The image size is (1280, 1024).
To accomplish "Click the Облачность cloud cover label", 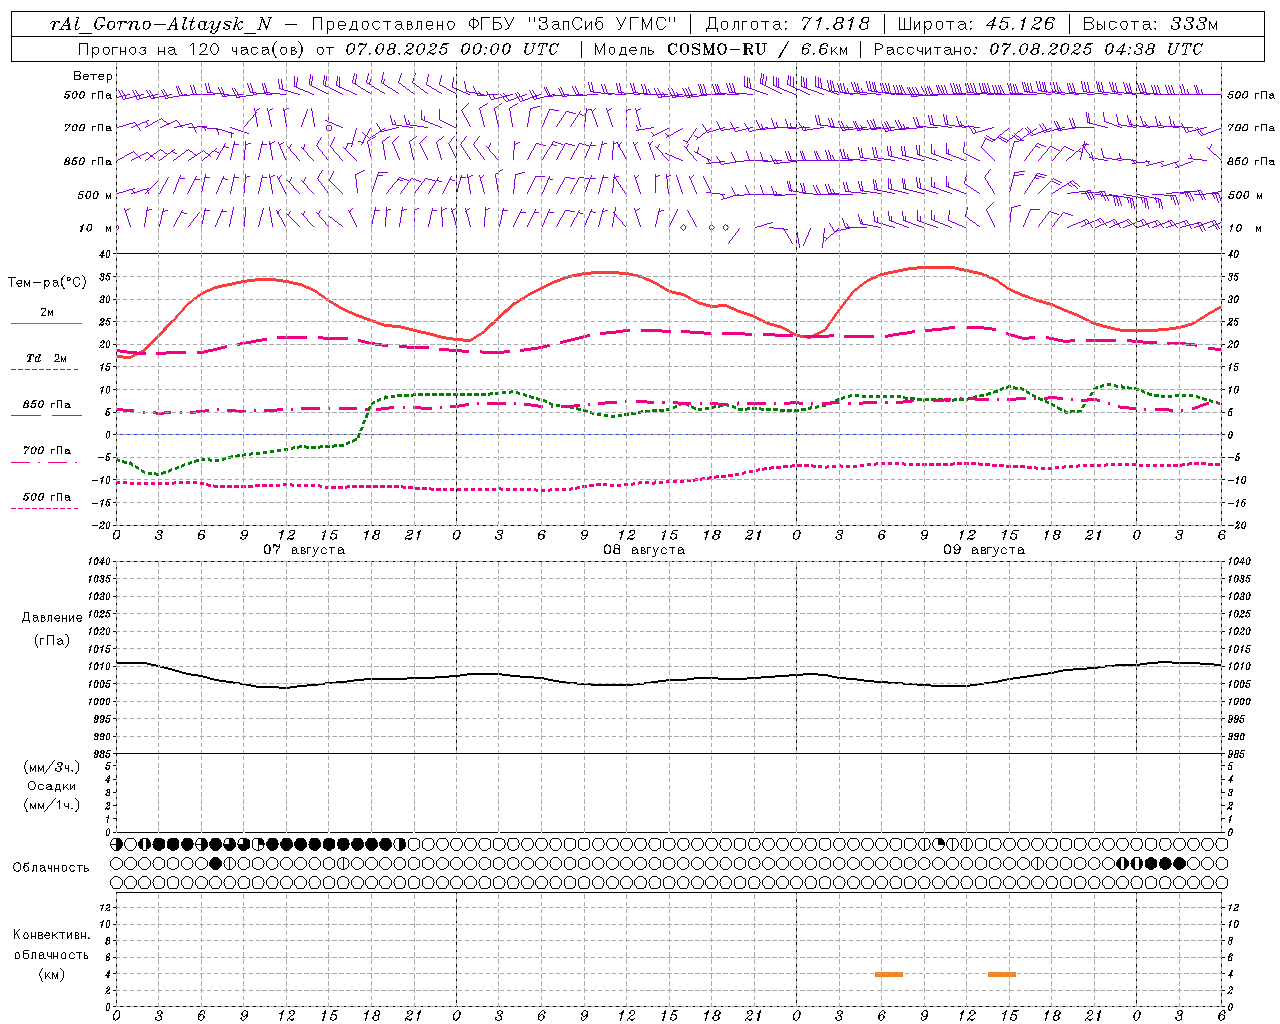I will (51, 867).
